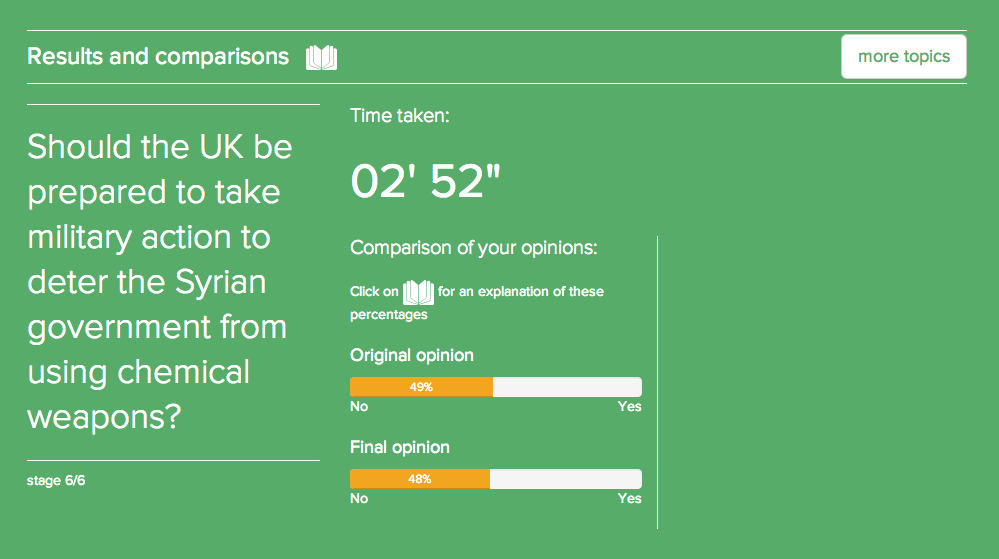The height and width of the screenshot is (559, 999).
Task: Click the unfilled part of Original opinion bar
Action: (x=567, y=387)
